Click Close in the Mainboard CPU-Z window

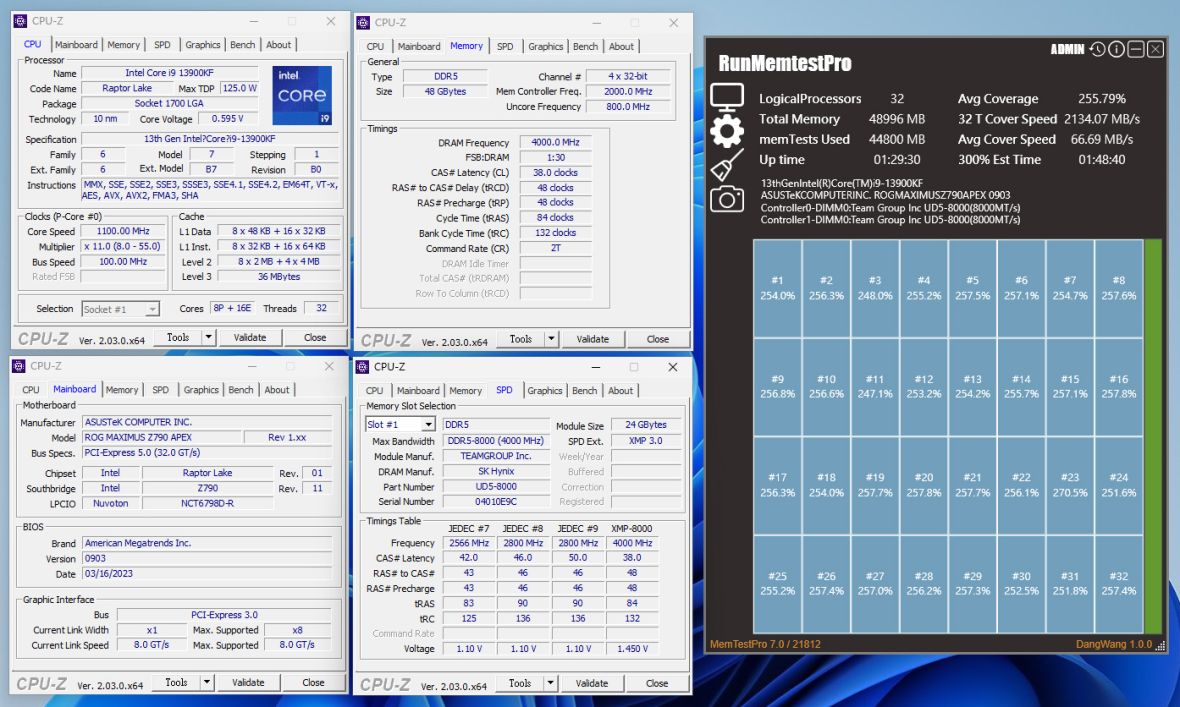tap(315, 682)
